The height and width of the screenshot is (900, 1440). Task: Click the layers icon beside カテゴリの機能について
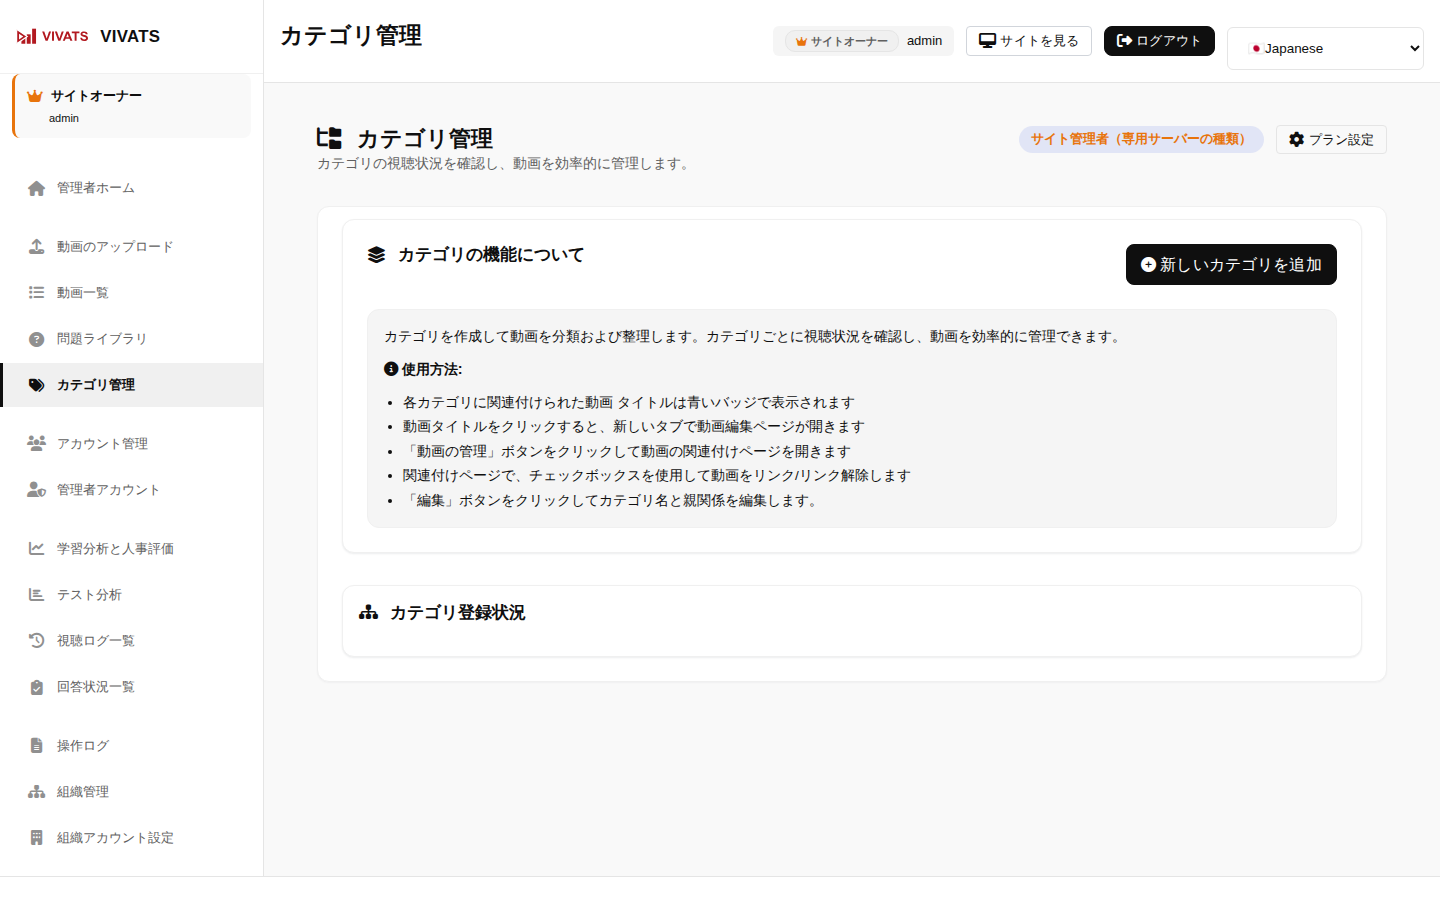click(x=376, y=255)
